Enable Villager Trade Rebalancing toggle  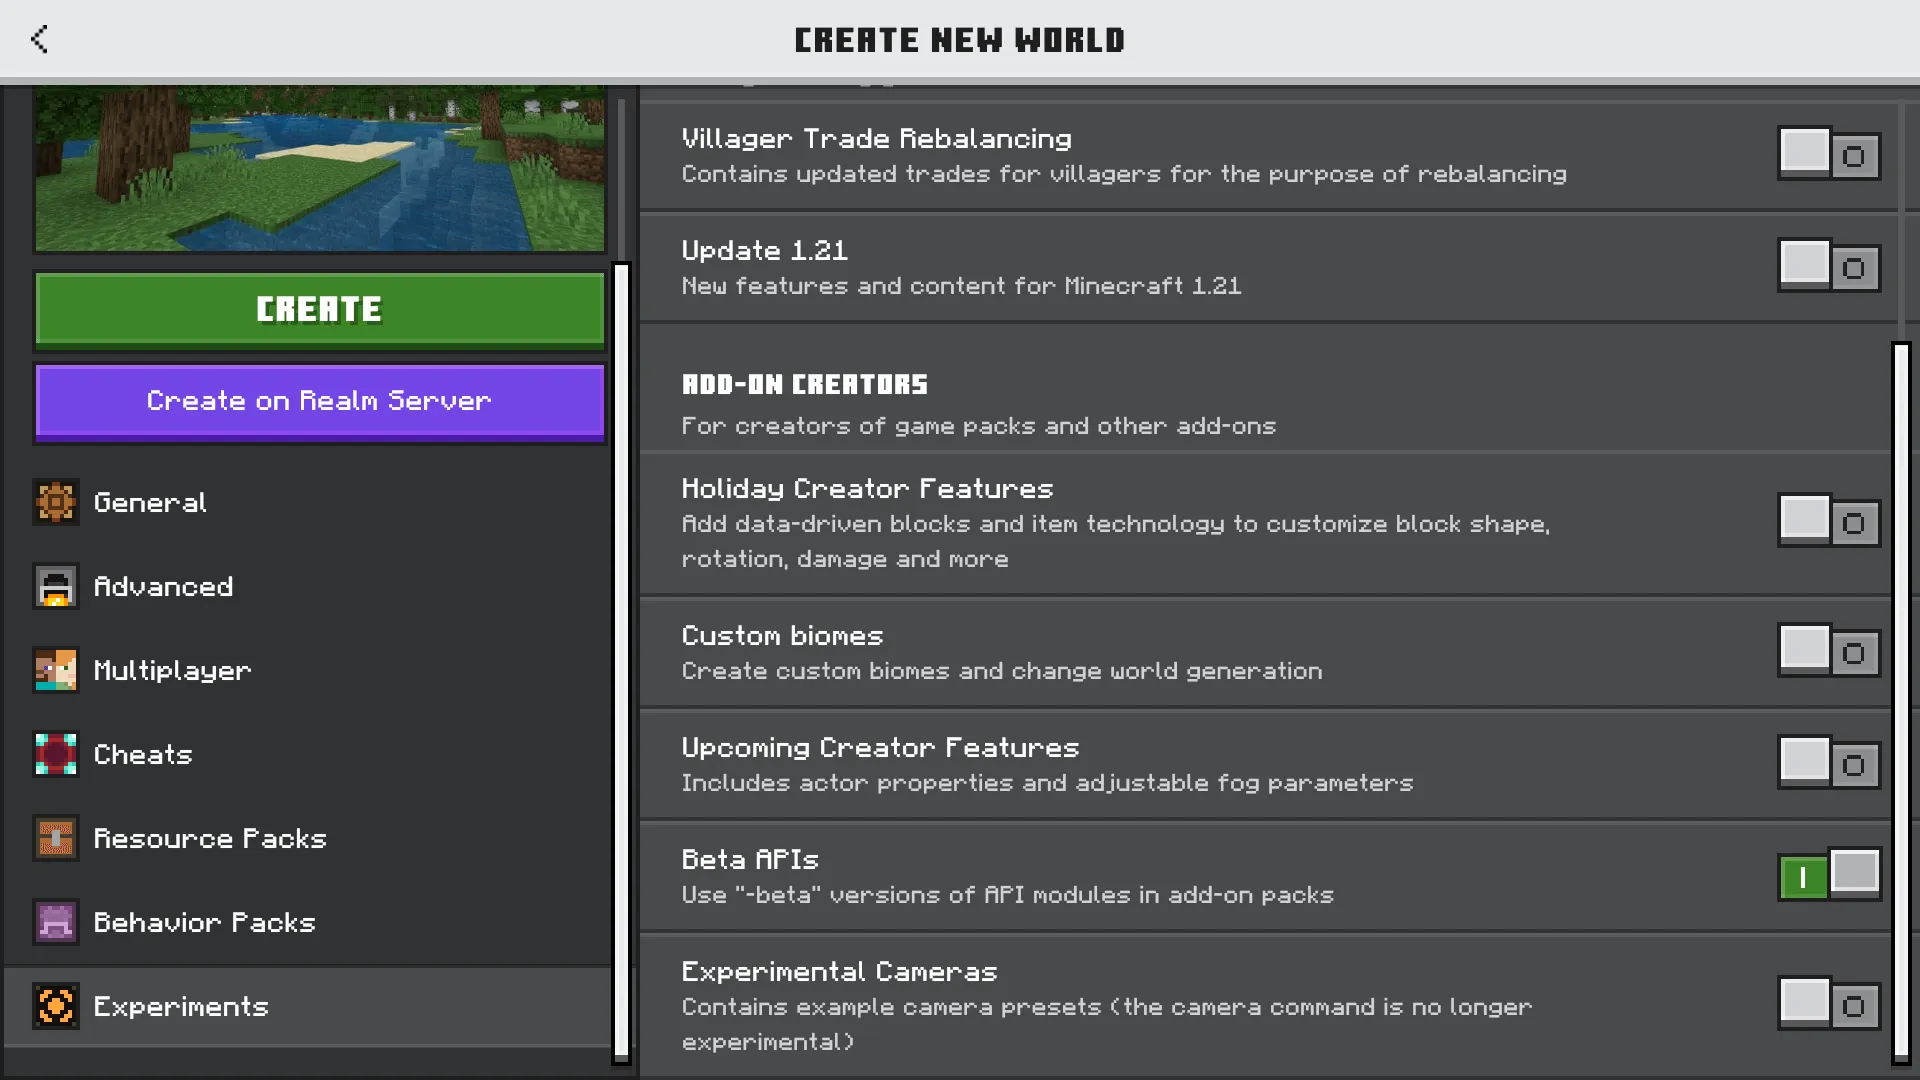point(1829,154)
